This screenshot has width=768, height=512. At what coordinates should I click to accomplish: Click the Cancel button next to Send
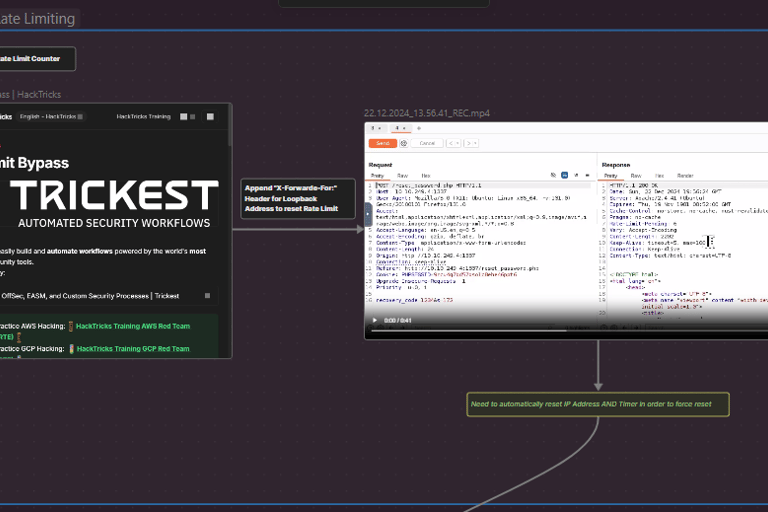(x=427, y=143)
